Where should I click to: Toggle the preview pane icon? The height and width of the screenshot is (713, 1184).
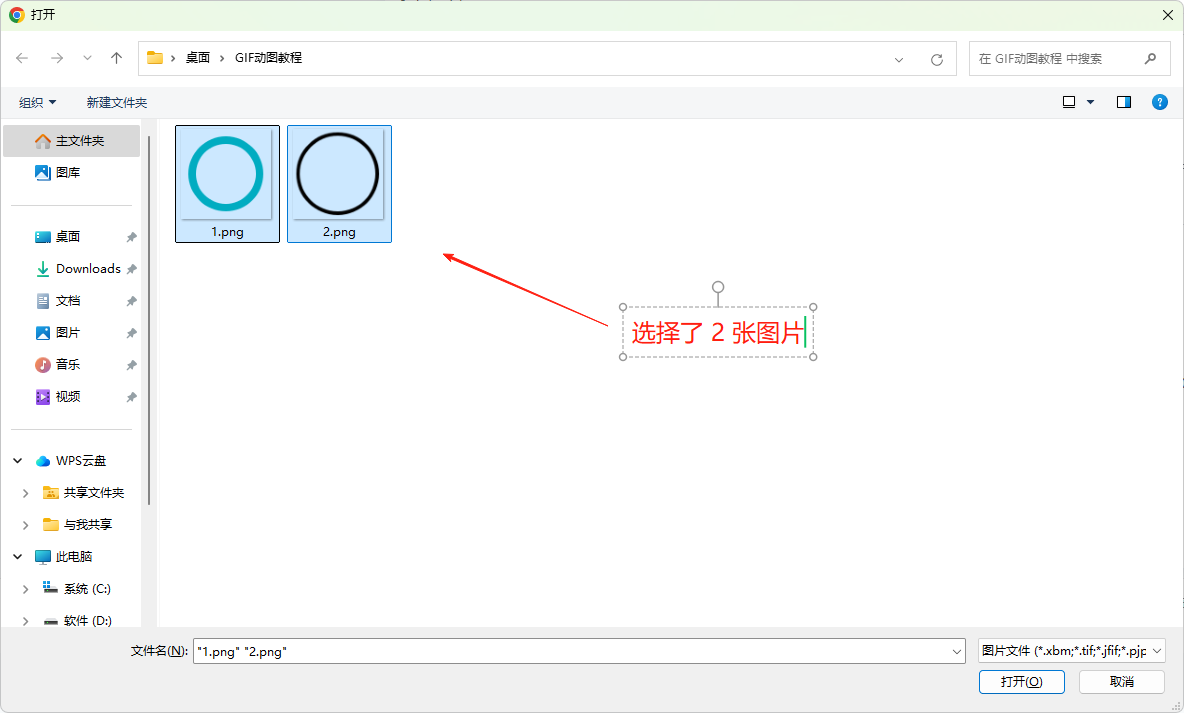[x=1124, y=102]
